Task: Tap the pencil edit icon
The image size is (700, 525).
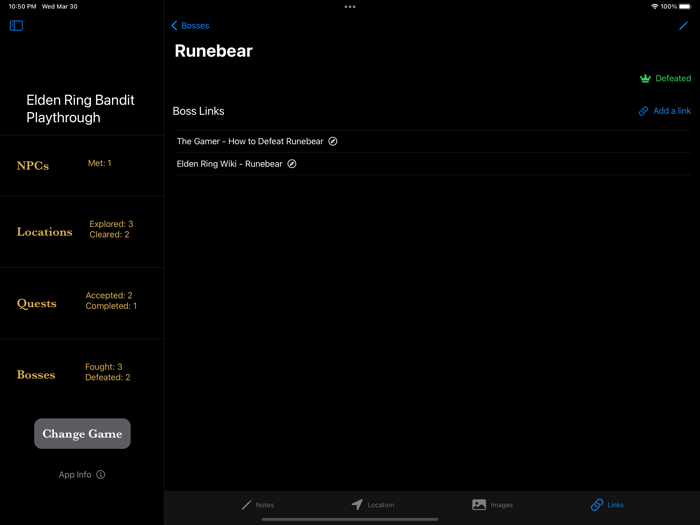Action: [683, 25]
